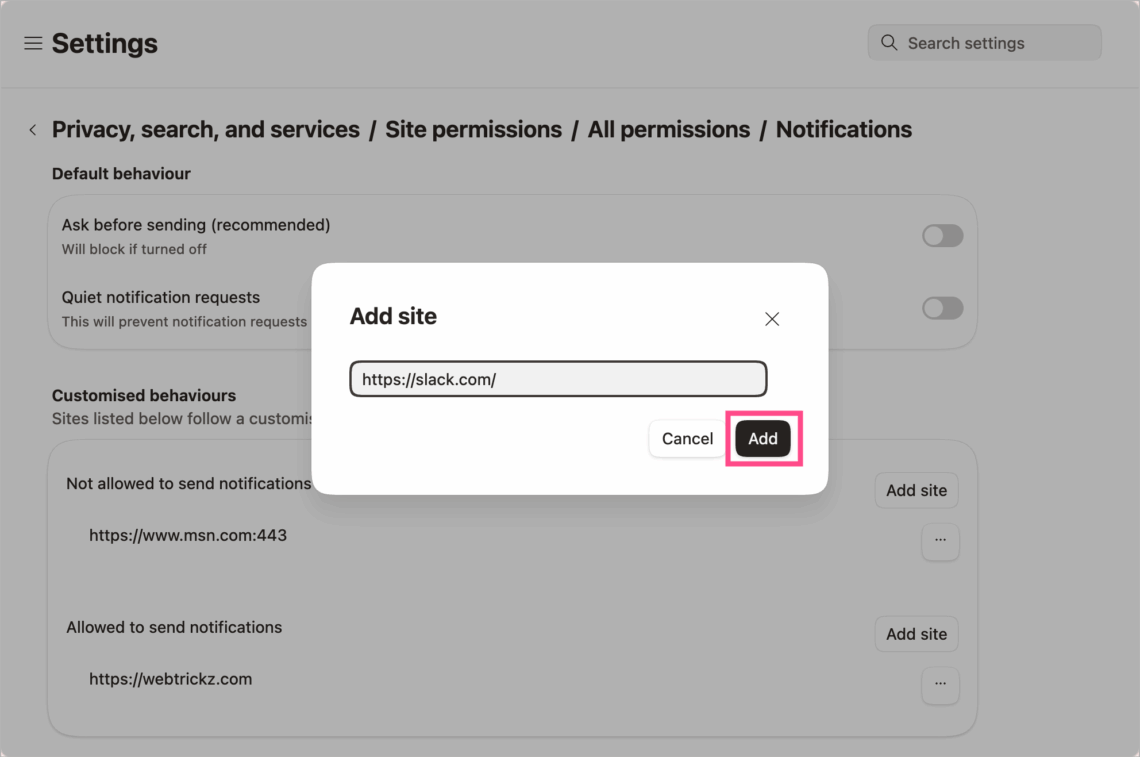Click Allowed to send notifications label
The height and width of the screenshot is (757, 1140).
tap(174, 627)
